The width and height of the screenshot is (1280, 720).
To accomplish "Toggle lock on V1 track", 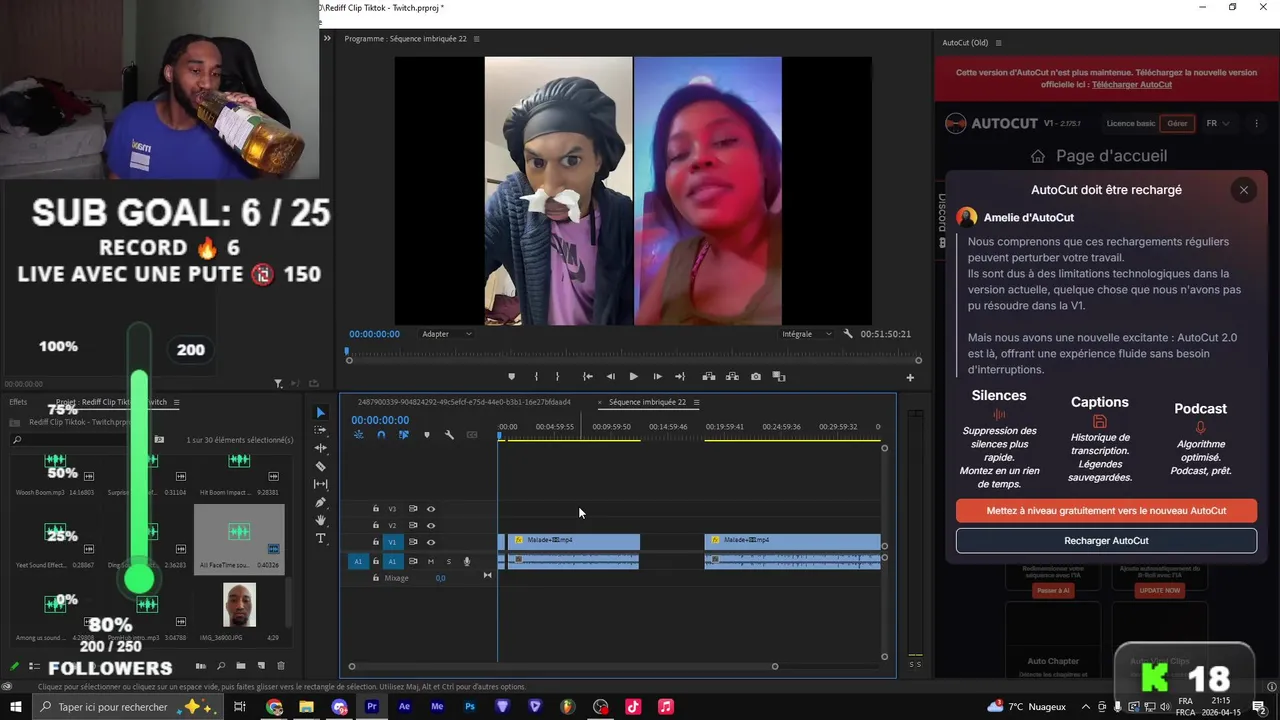I will (x=376, y=542).
